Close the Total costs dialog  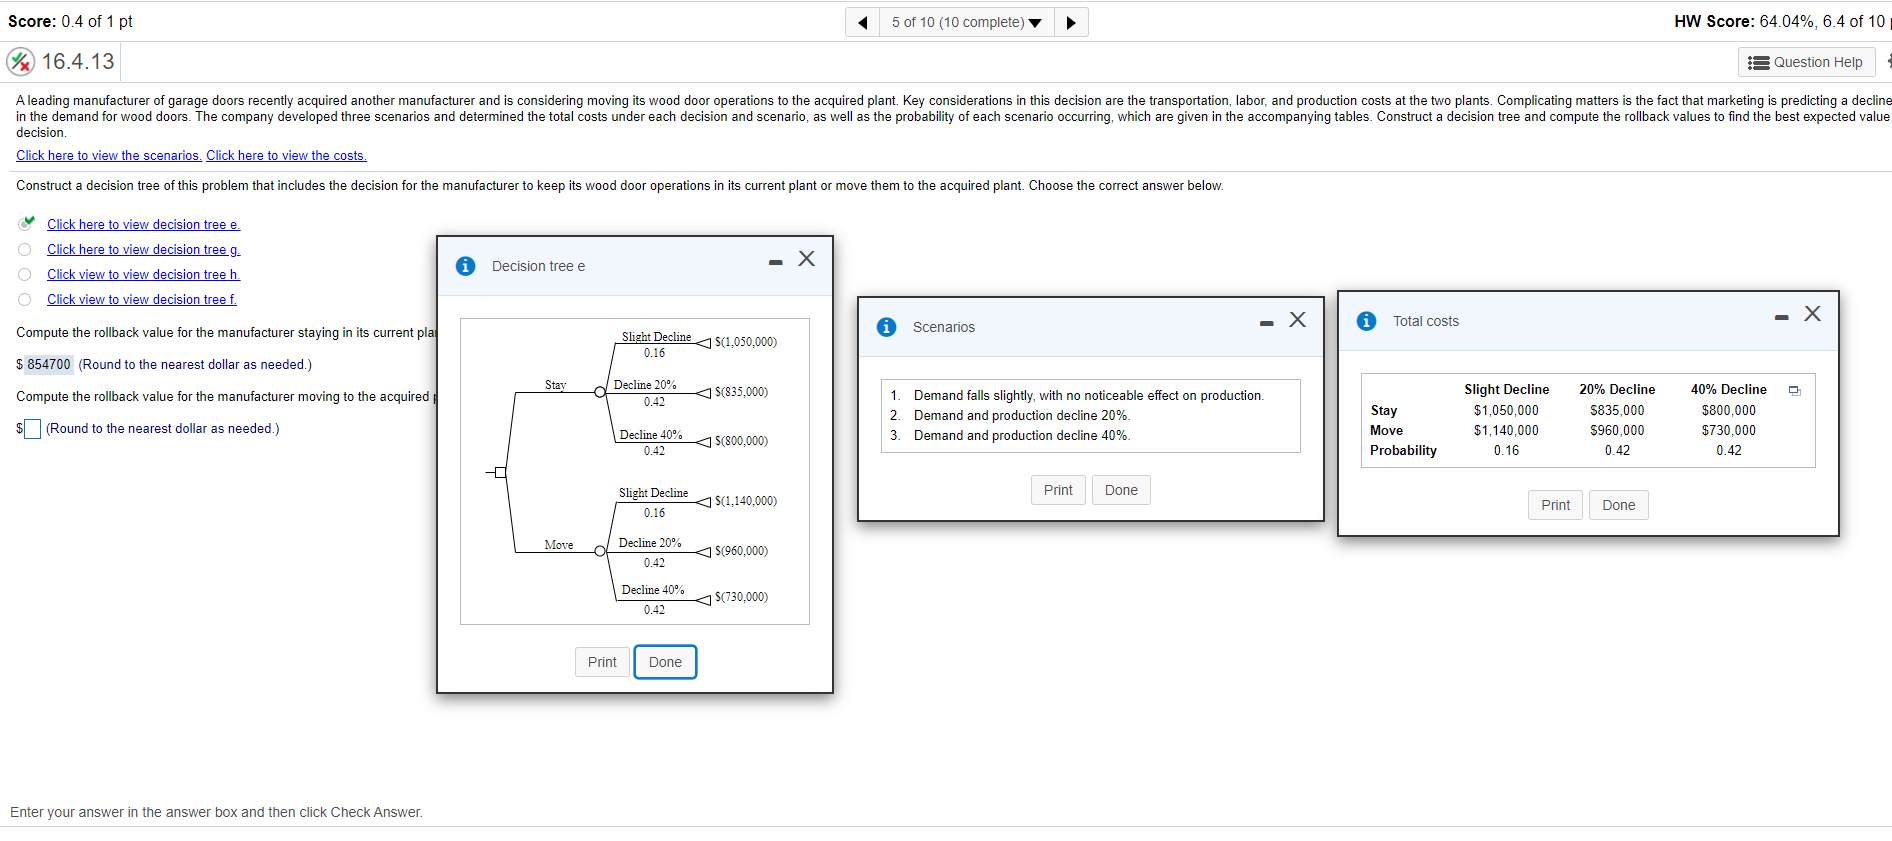tap(1813, 314)
